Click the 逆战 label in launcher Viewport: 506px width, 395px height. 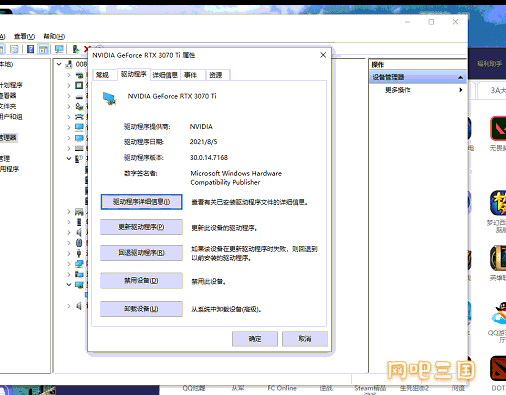(326, 388)
